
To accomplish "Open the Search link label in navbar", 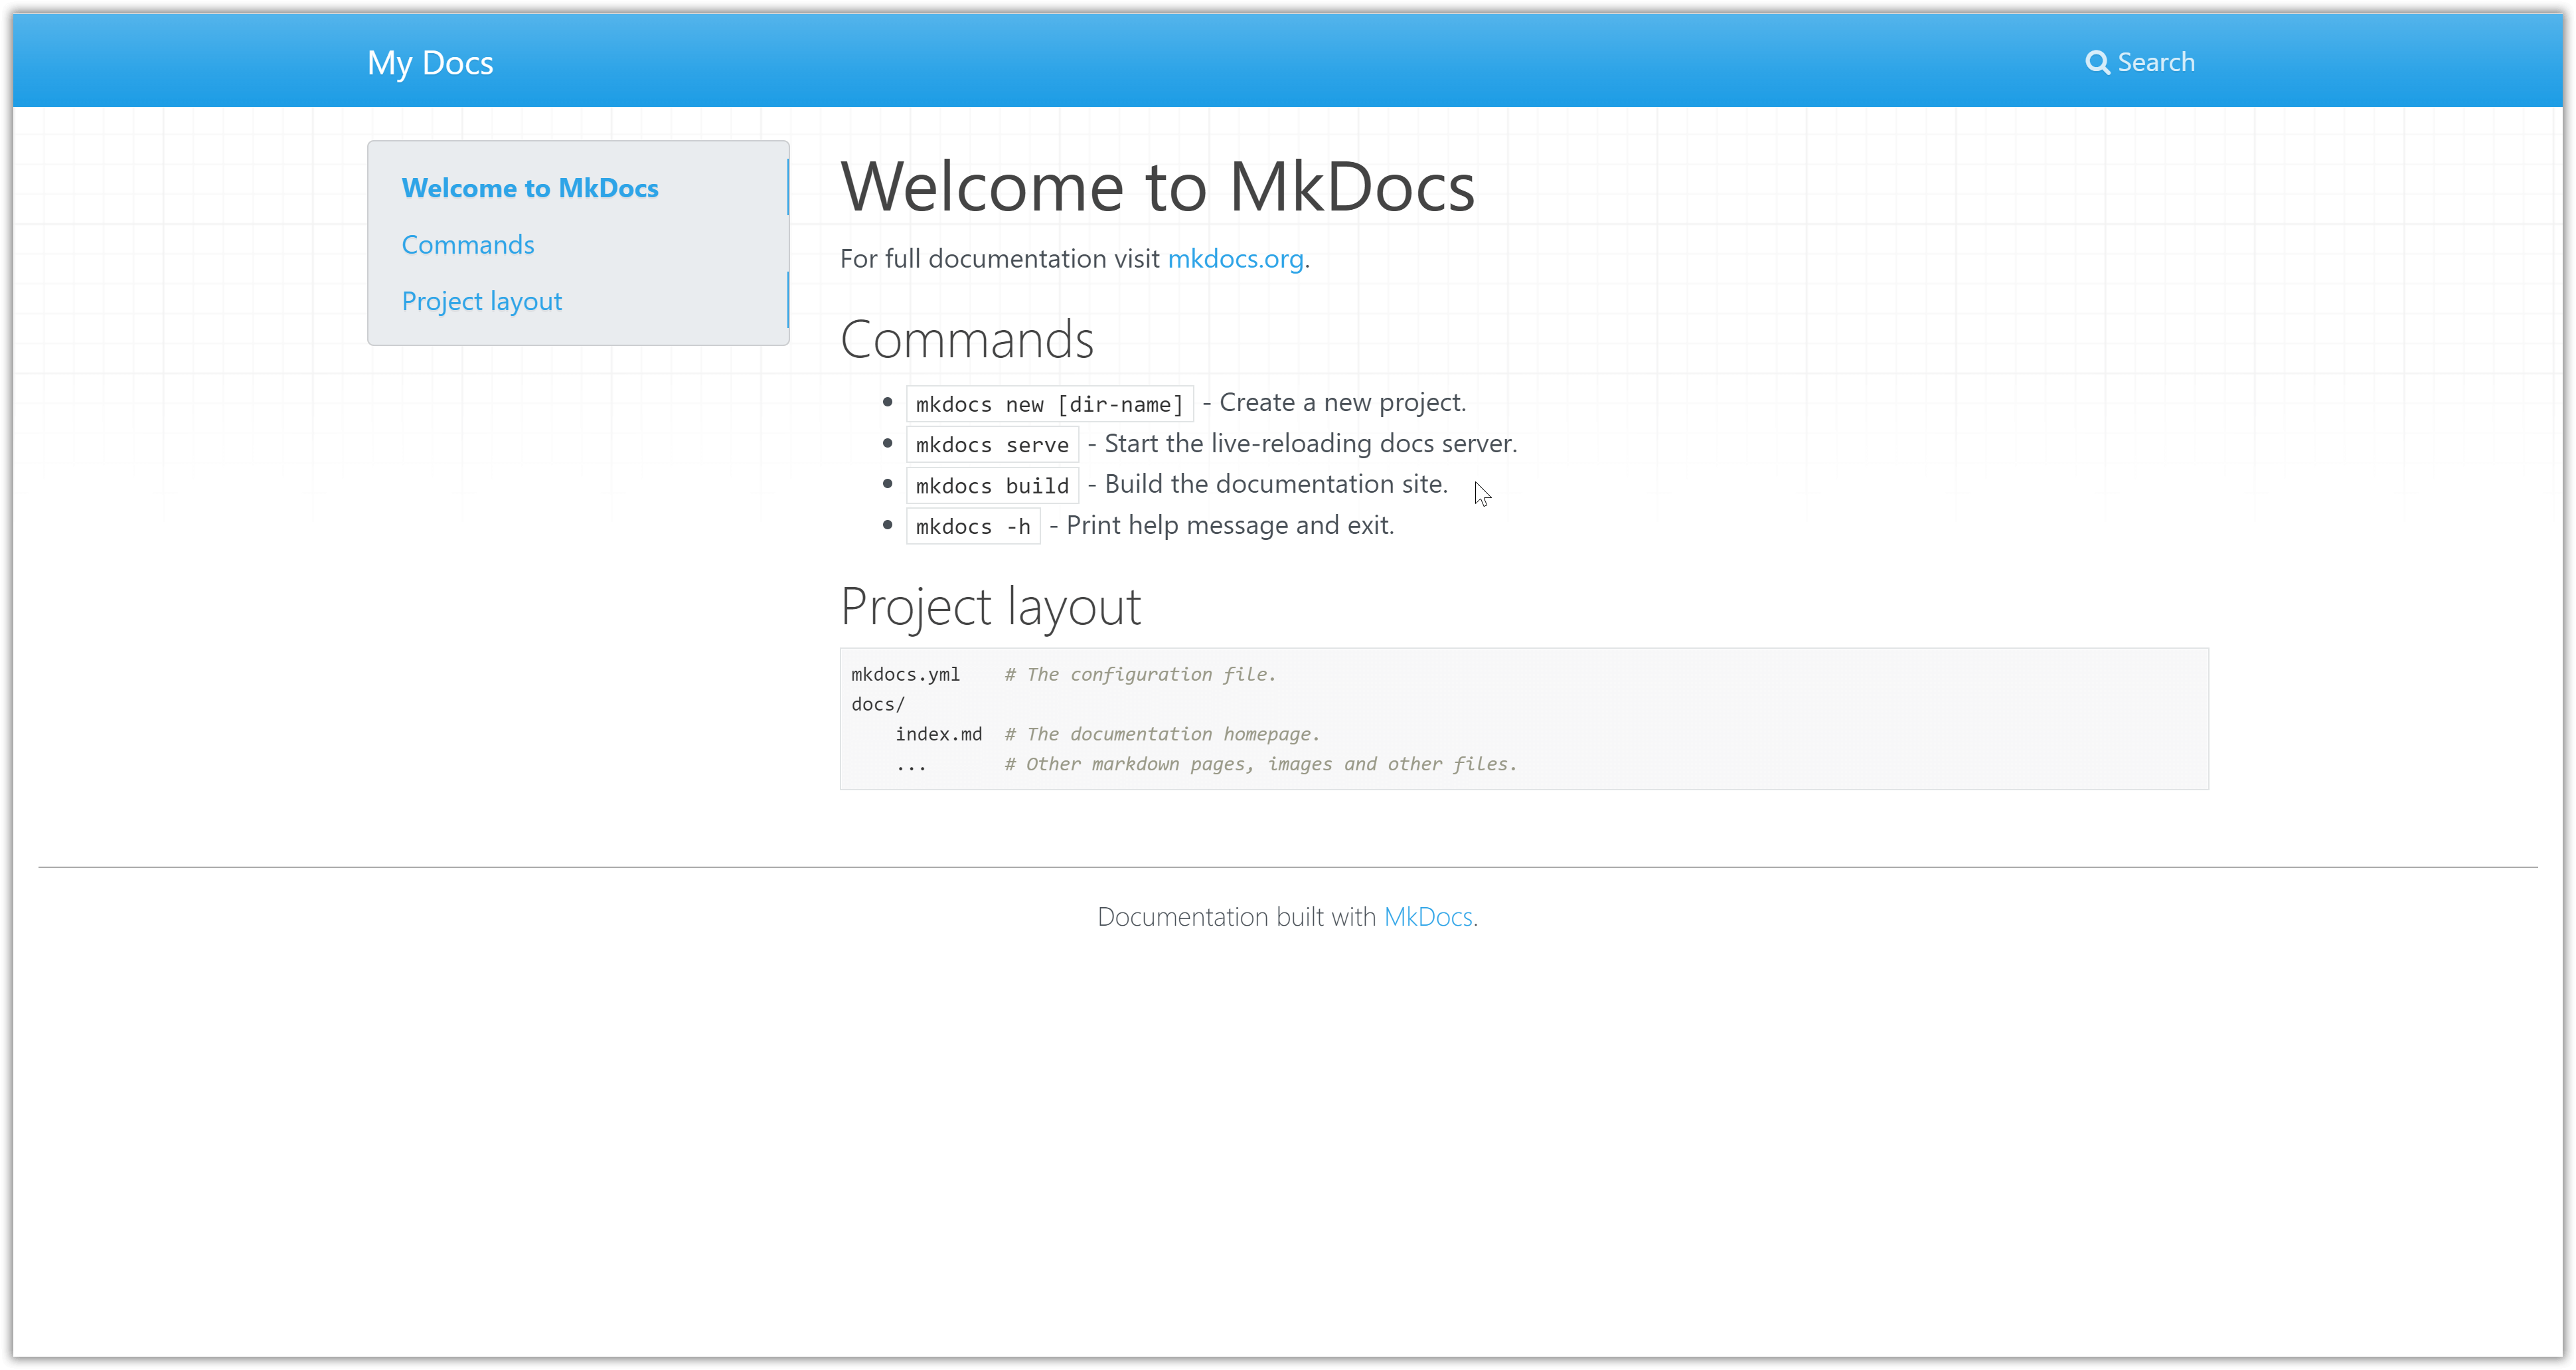I will click(2156, 62).
